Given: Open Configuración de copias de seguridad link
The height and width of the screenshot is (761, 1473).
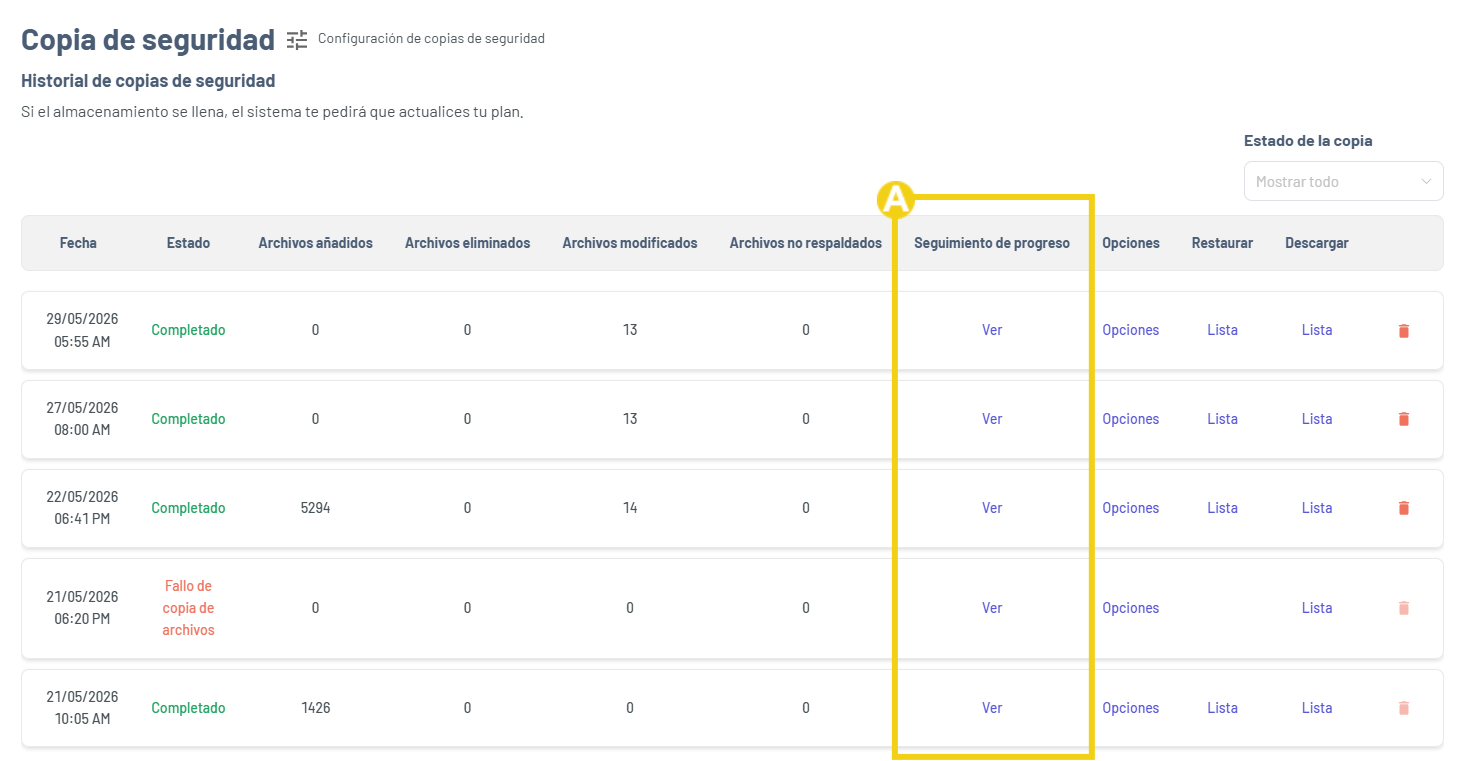Looking at the screenshot, I should point(431,39).
